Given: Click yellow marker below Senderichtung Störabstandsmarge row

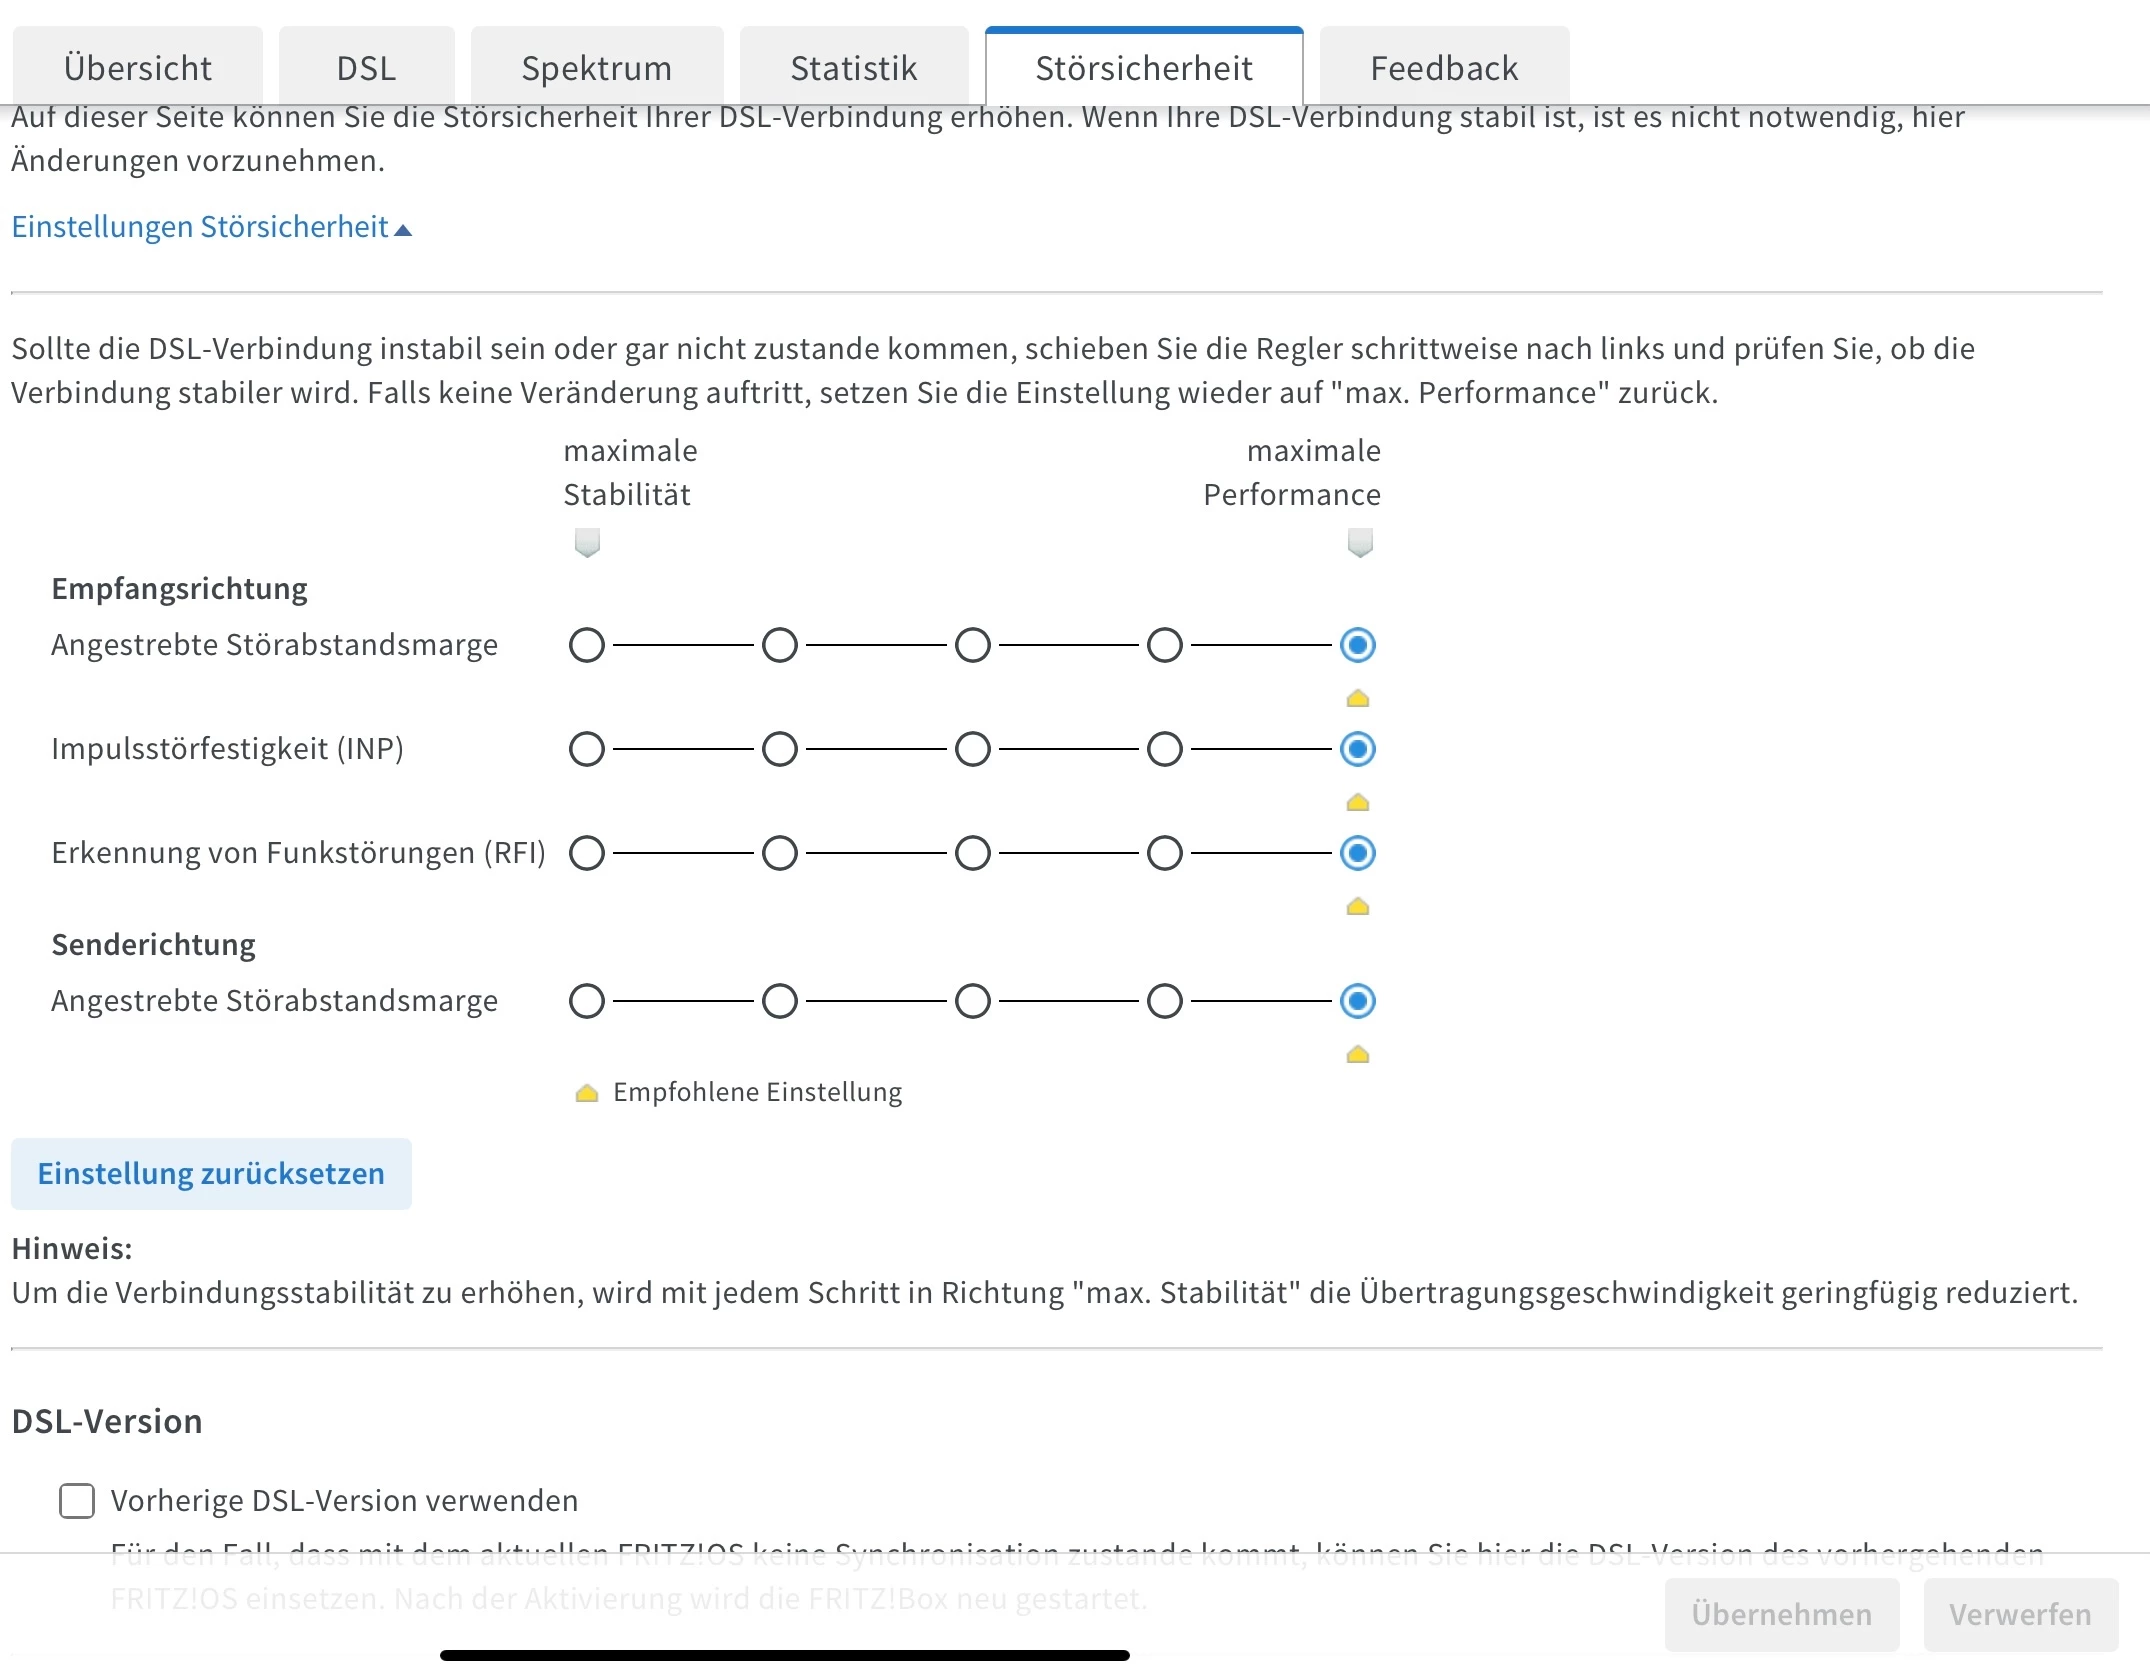Looking at the screenshot, I should tap(1357, 1054).
